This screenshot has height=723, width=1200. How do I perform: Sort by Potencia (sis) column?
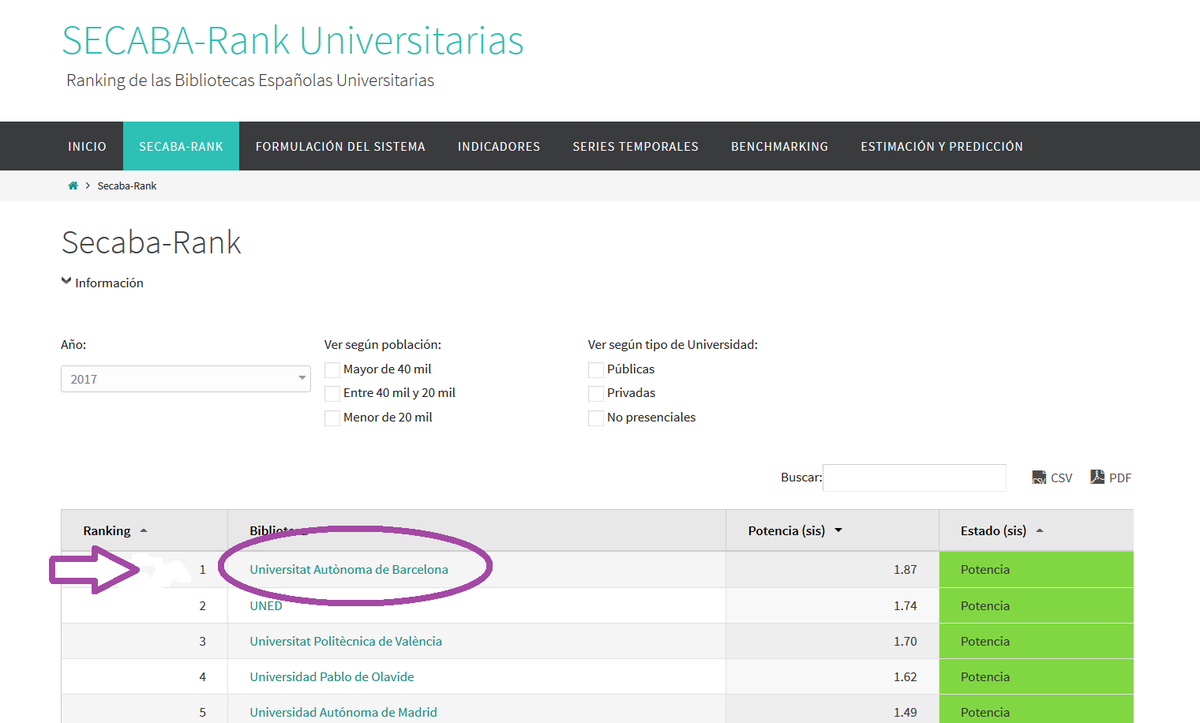795,531
